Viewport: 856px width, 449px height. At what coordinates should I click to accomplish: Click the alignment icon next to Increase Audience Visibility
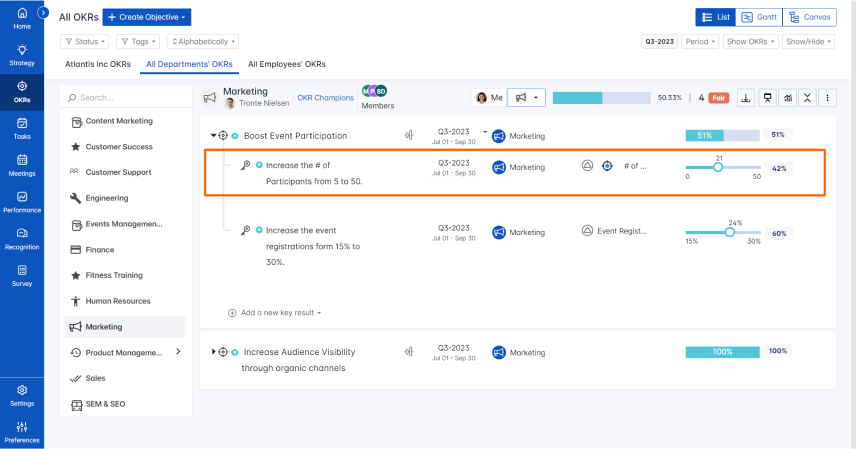pyautogui.click(x=409, y=352)
